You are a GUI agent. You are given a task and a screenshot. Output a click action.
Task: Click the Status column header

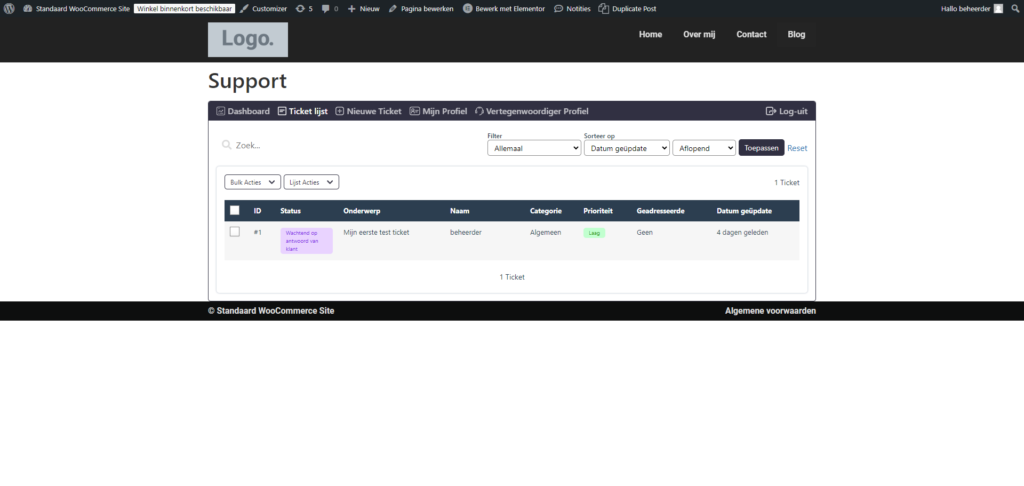pos(291,211)
